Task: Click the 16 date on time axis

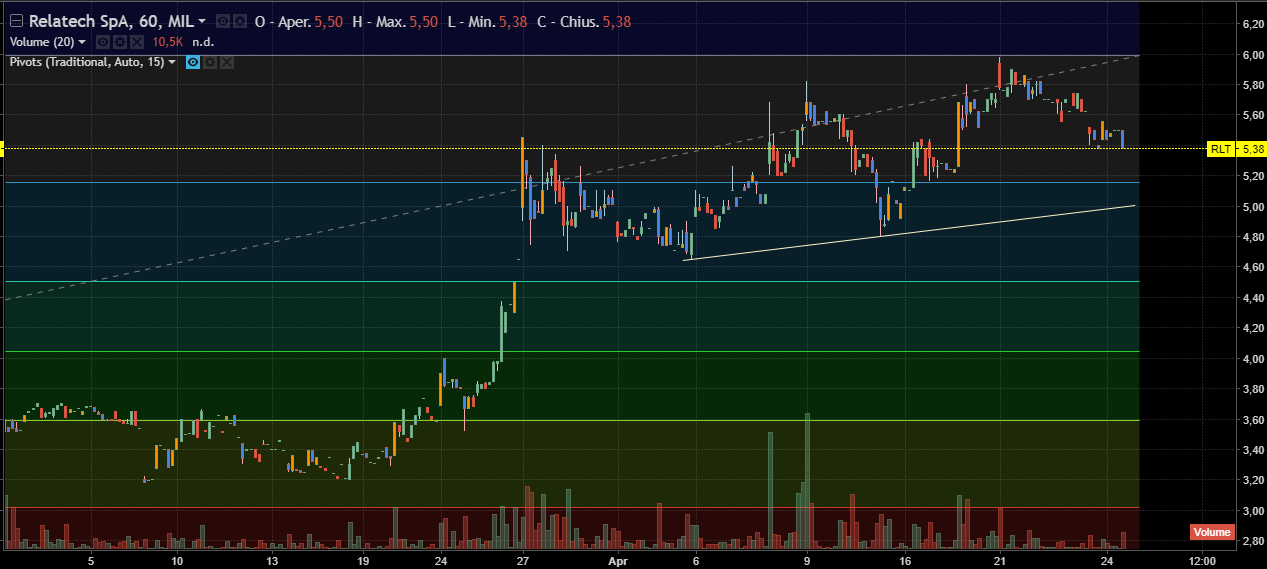Action: (x=904, y=560)
